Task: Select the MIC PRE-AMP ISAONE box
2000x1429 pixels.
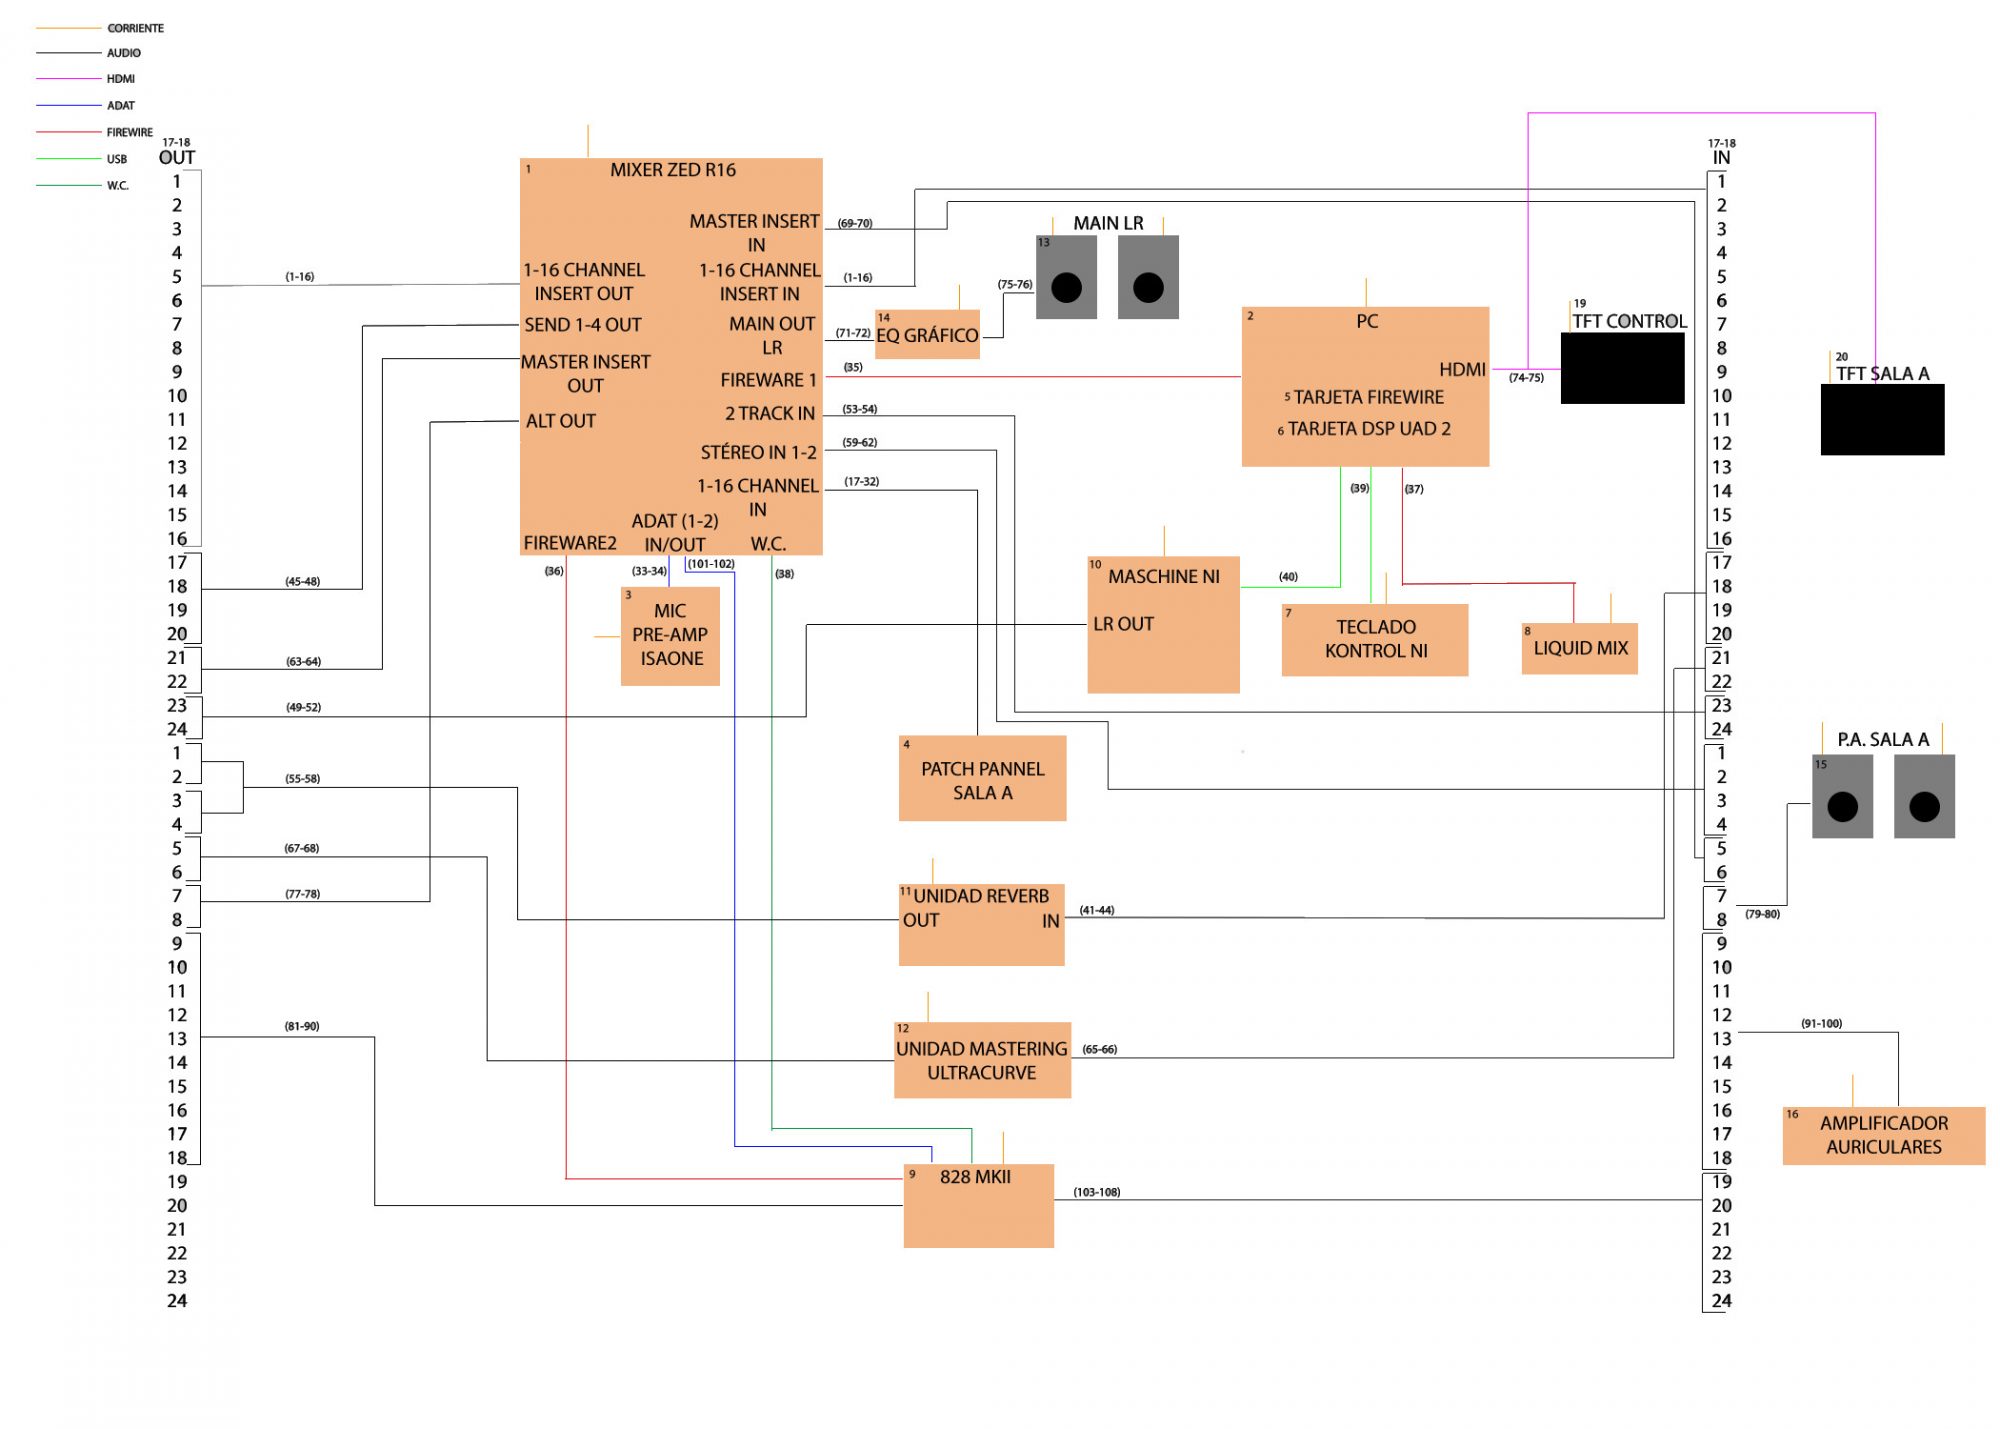Action: pyautogui.click(x=670, y=635)
